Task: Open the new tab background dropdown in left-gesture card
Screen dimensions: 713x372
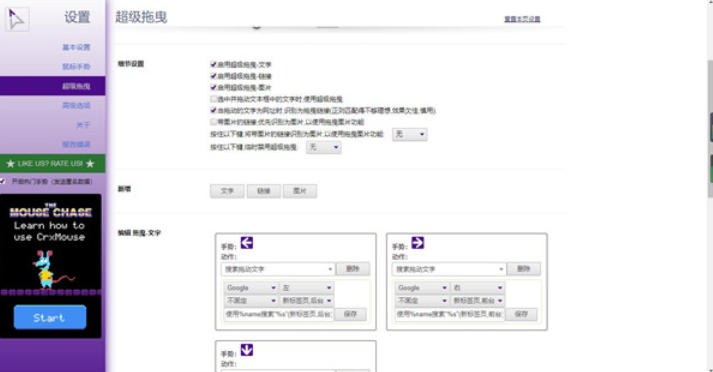Action: (306, 301)
